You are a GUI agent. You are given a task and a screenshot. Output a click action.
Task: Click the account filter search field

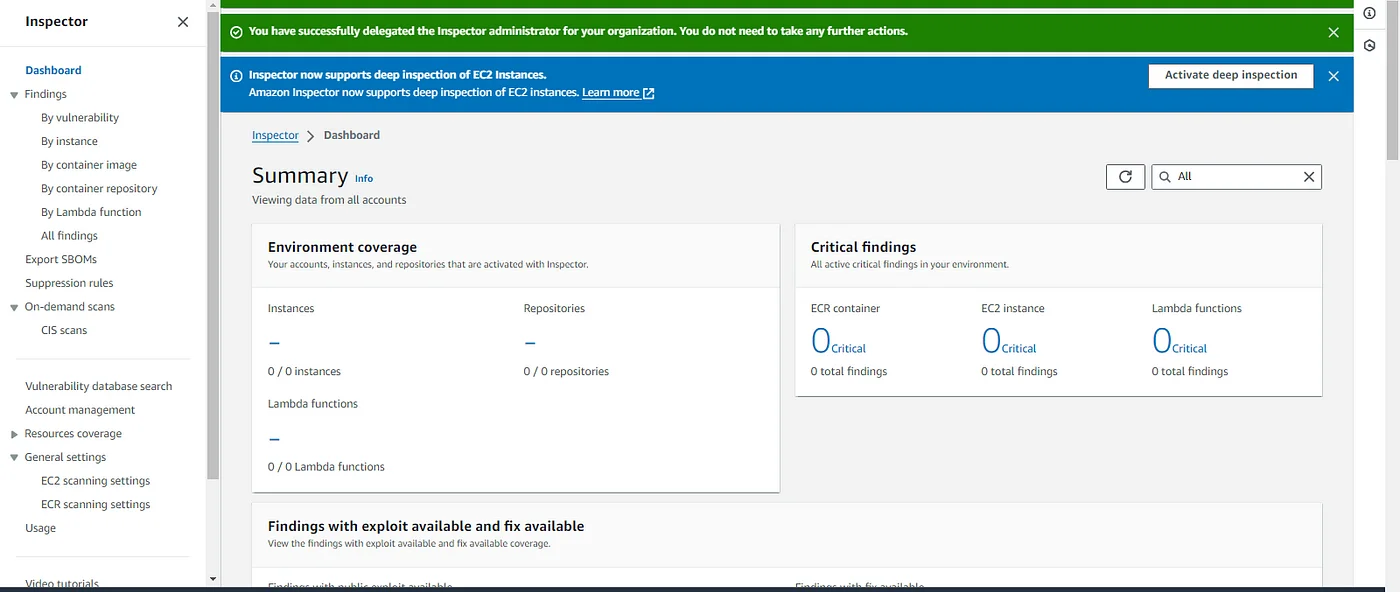coord(1236,177)
